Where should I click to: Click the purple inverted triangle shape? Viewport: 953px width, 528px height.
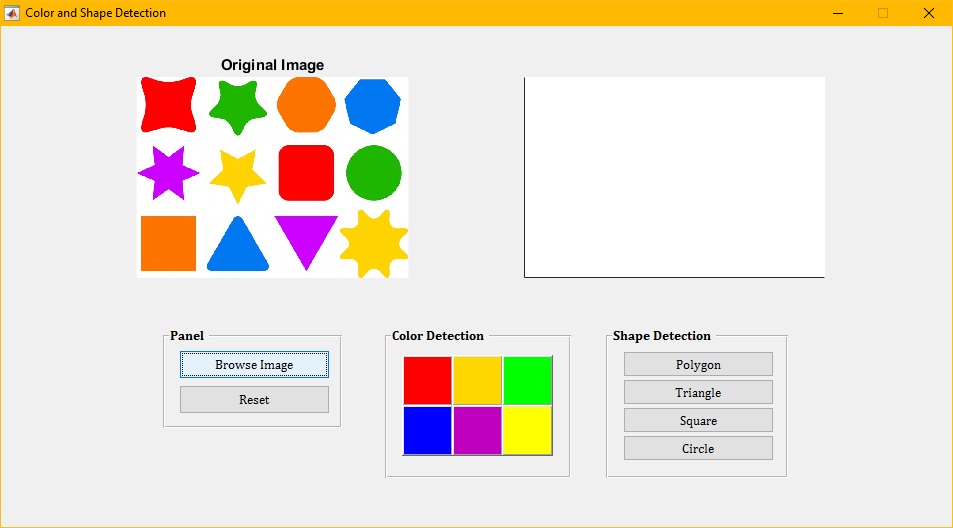[x=306, y=239]
